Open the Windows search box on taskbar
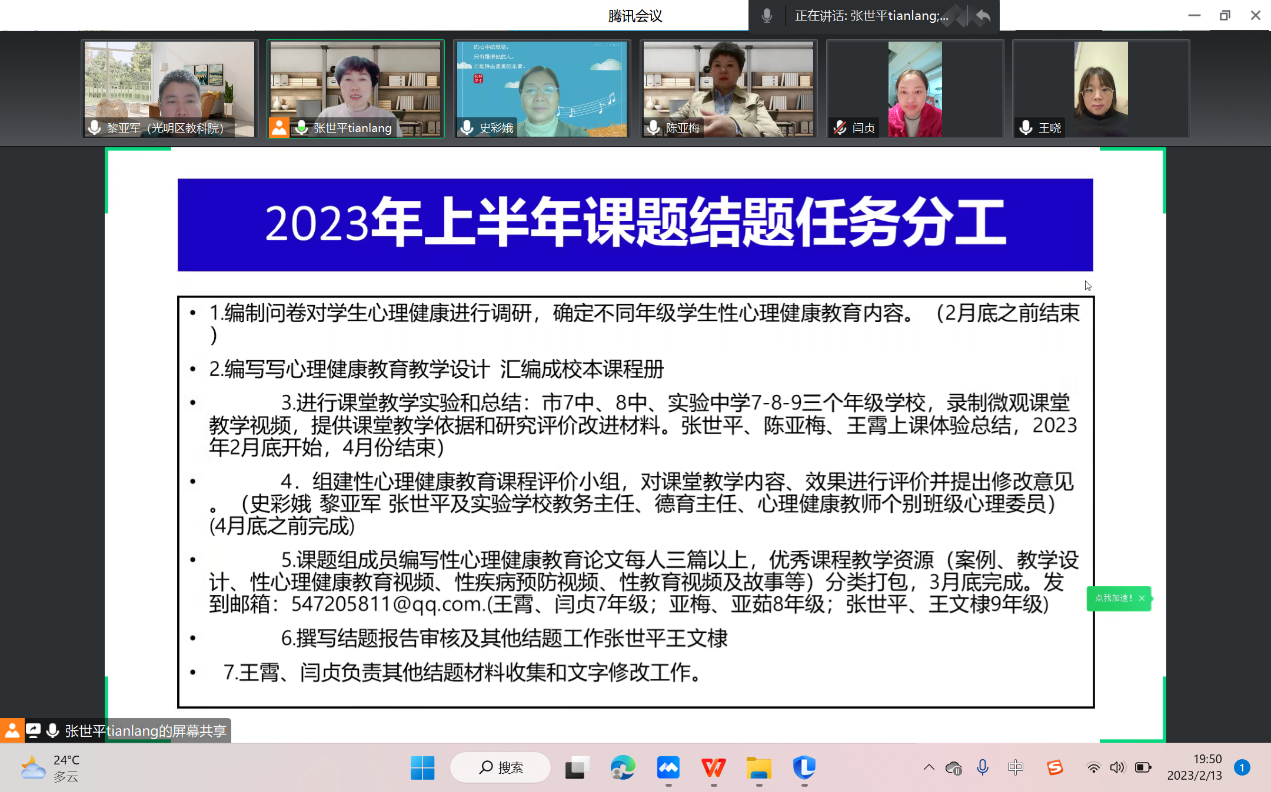The image size is (1271, 792). (x=499, y=768)
